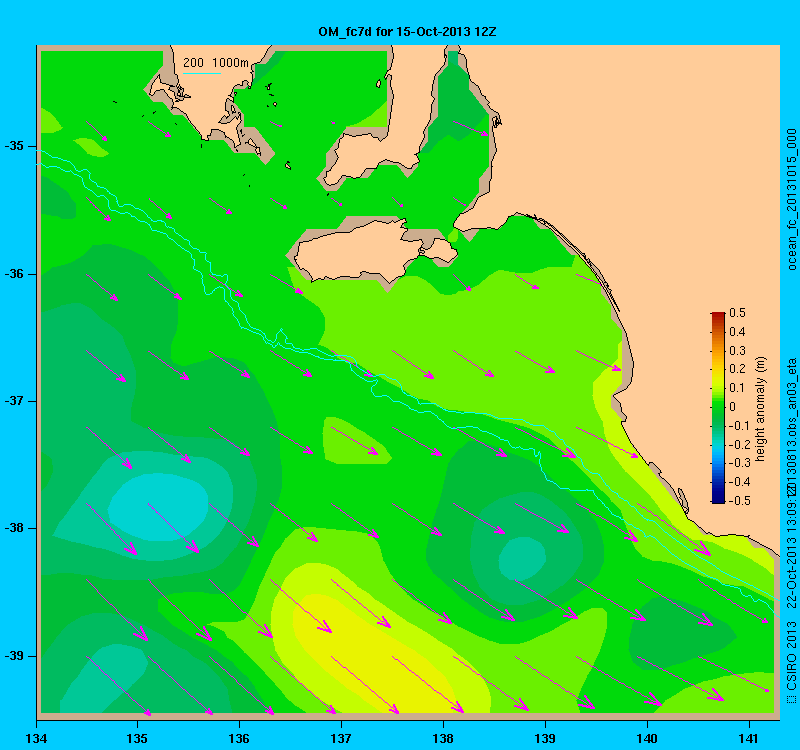The image size is (800, 750).
Task: Click the vertical "CSIRO 2013" copyright text
Action: (x=791, y=656)
